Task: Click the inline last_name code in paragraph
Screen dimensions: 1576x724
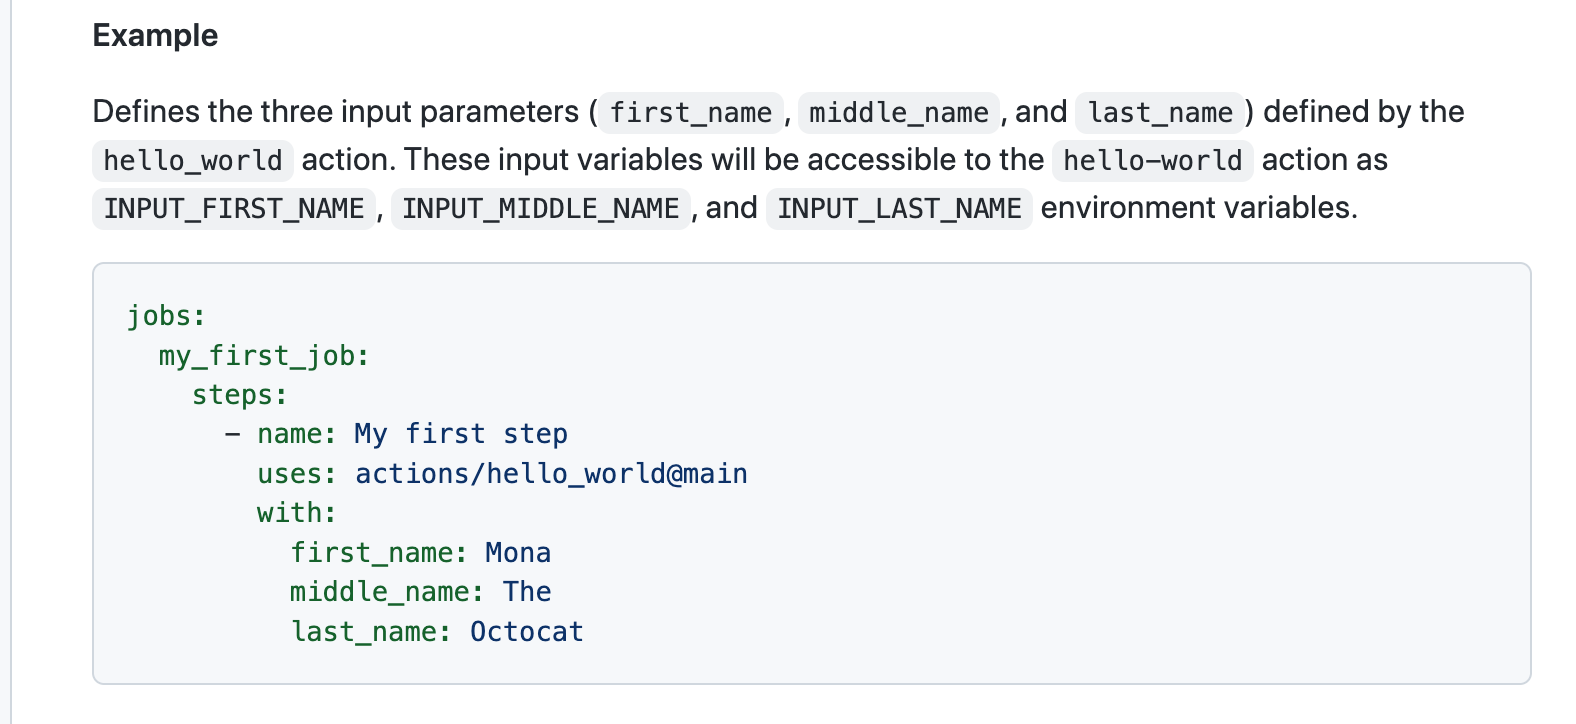Action: [x=1160, y=112]
